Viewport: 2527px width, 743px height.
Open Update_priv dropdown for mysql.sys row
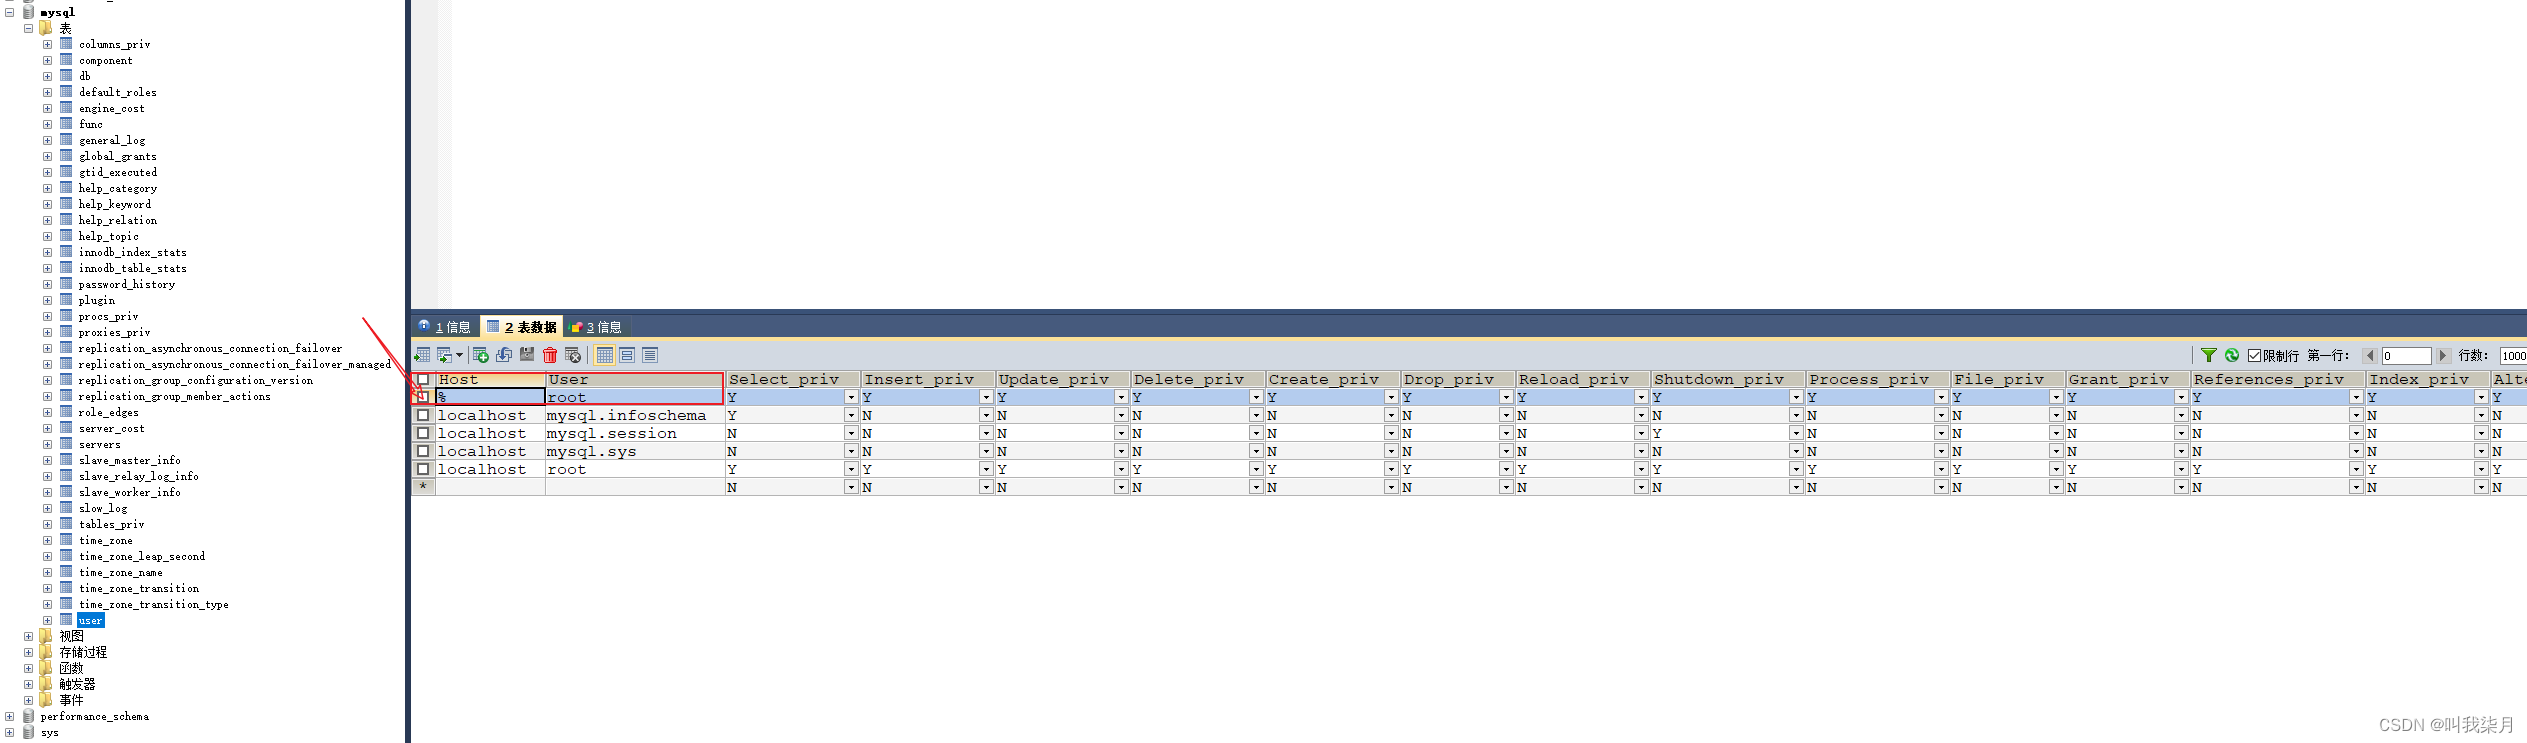(x=1121, y=451)
